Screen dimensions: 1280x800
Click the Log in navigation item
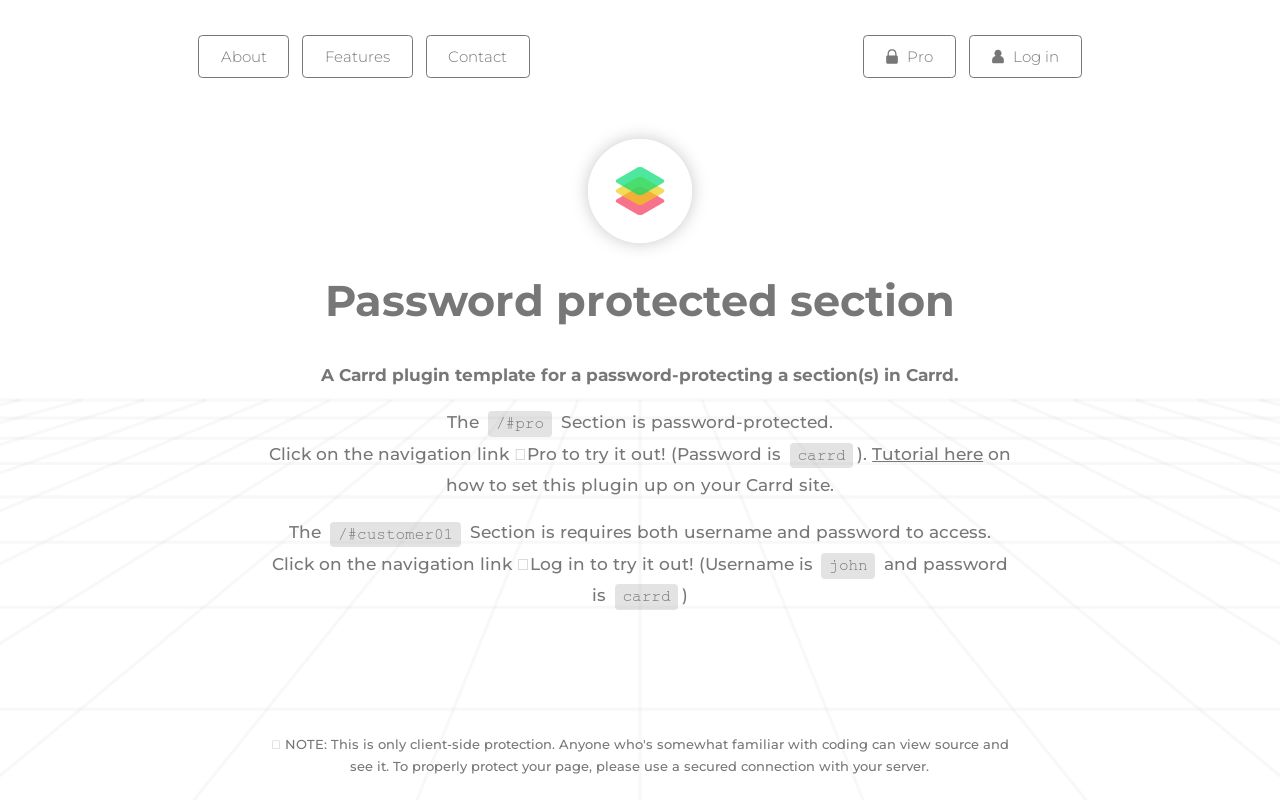1025,57
